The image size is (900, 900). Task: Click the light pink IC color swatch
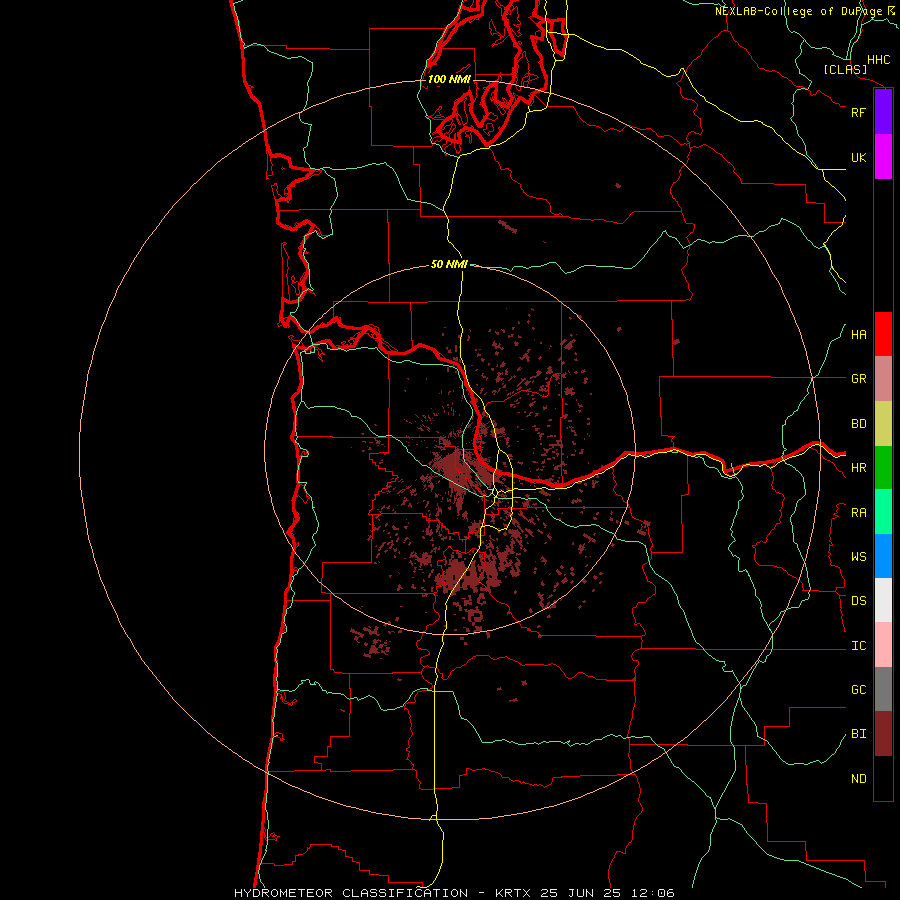[x=883, y=645]
